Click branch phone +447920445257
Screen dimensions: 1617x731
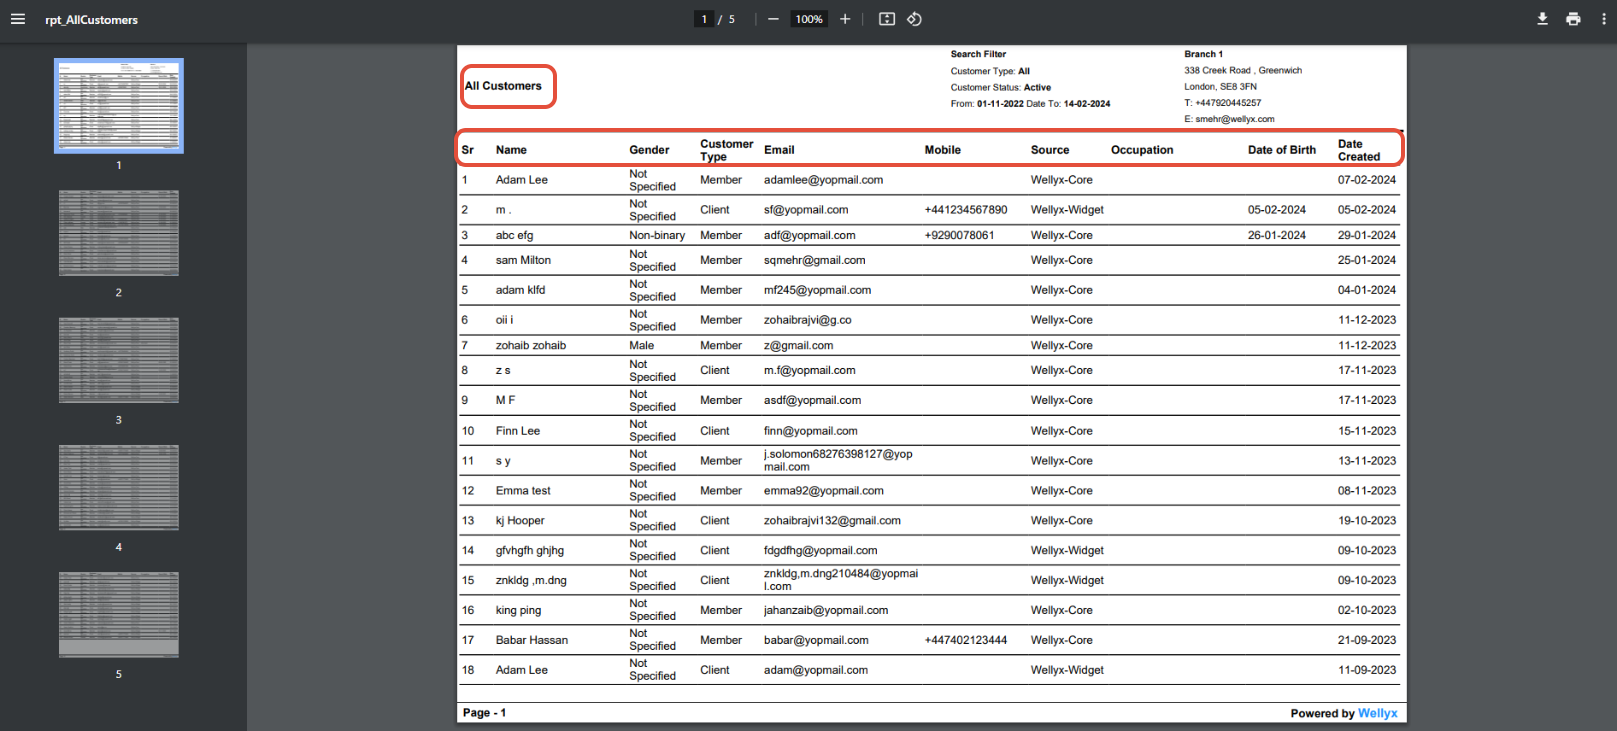[1228, 103]
